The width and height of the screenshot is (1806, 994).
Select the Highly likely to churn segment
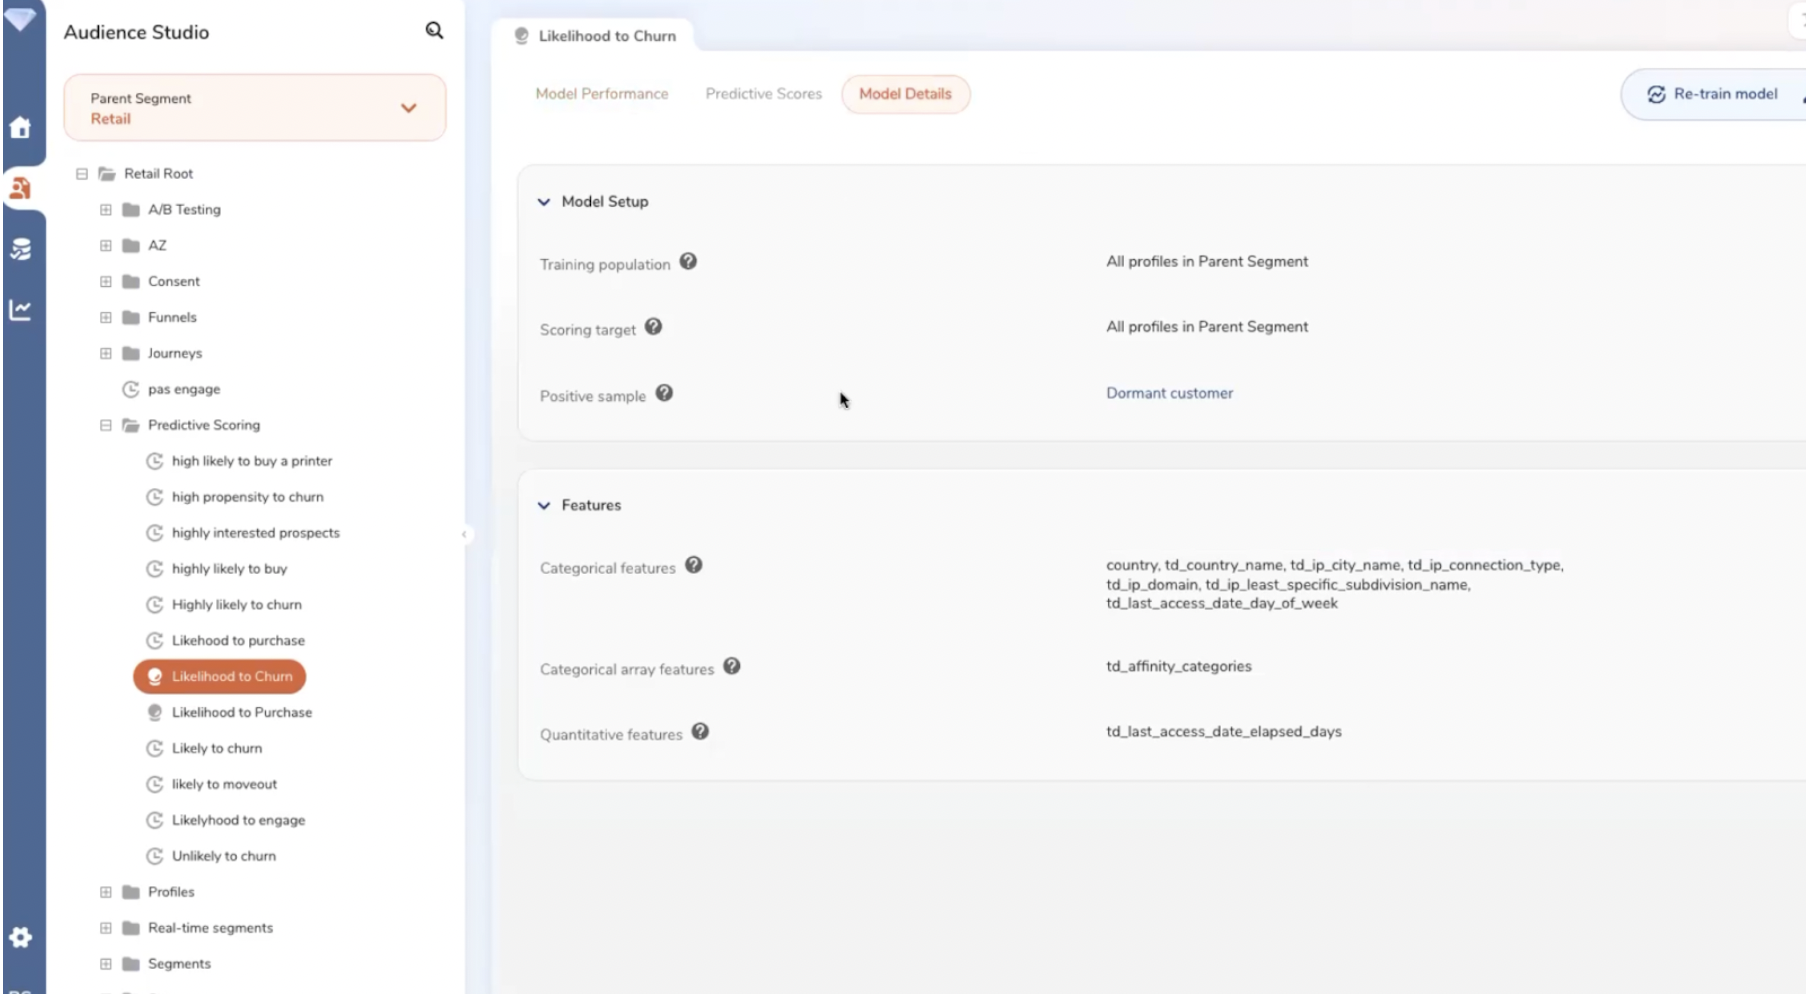(x=236, y=605)
